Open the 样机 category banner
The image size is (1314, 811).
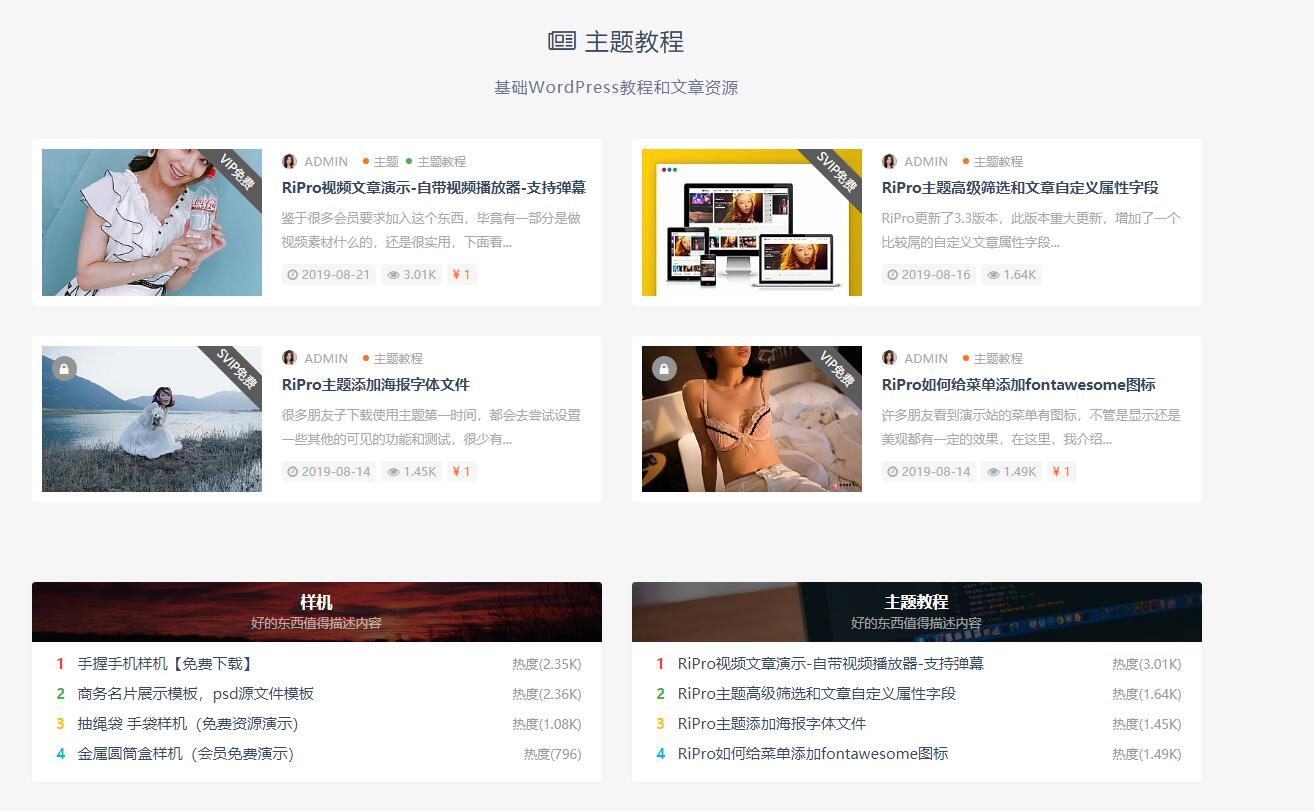[316, 611]
